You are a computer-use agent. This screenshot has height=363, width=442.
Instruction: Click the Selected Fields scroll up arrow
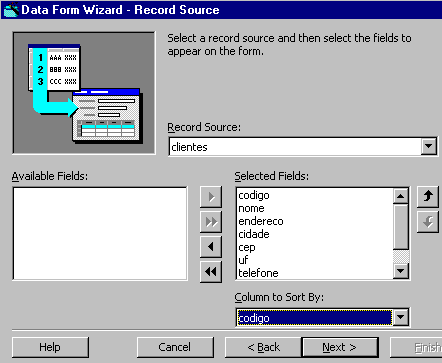tap(401, 196)
